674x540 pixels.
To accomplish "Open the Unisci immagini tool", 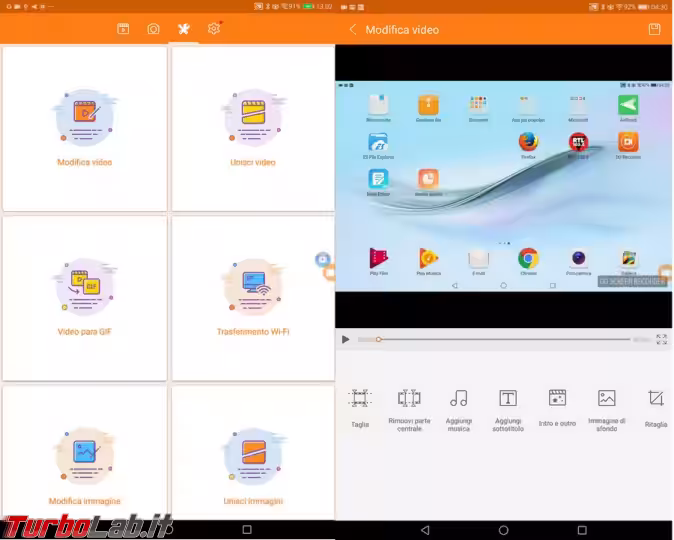I will pos(252,462).
